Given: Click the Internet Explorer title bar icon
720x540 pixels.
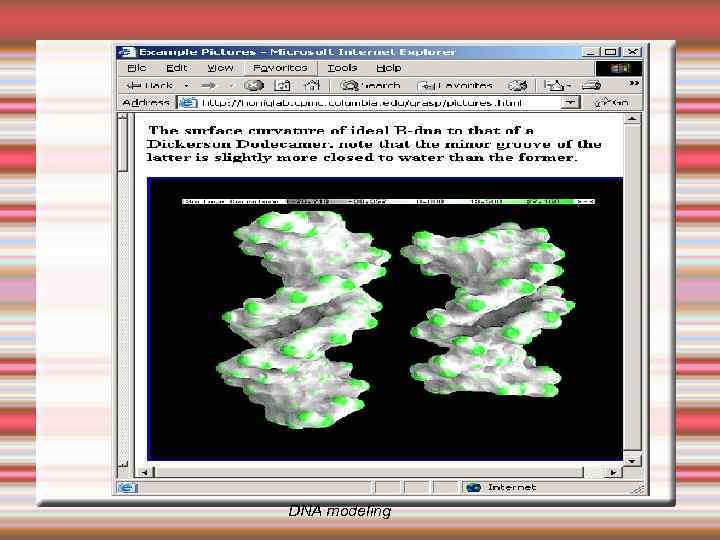Looking at the screenshot, I should 127,52.
